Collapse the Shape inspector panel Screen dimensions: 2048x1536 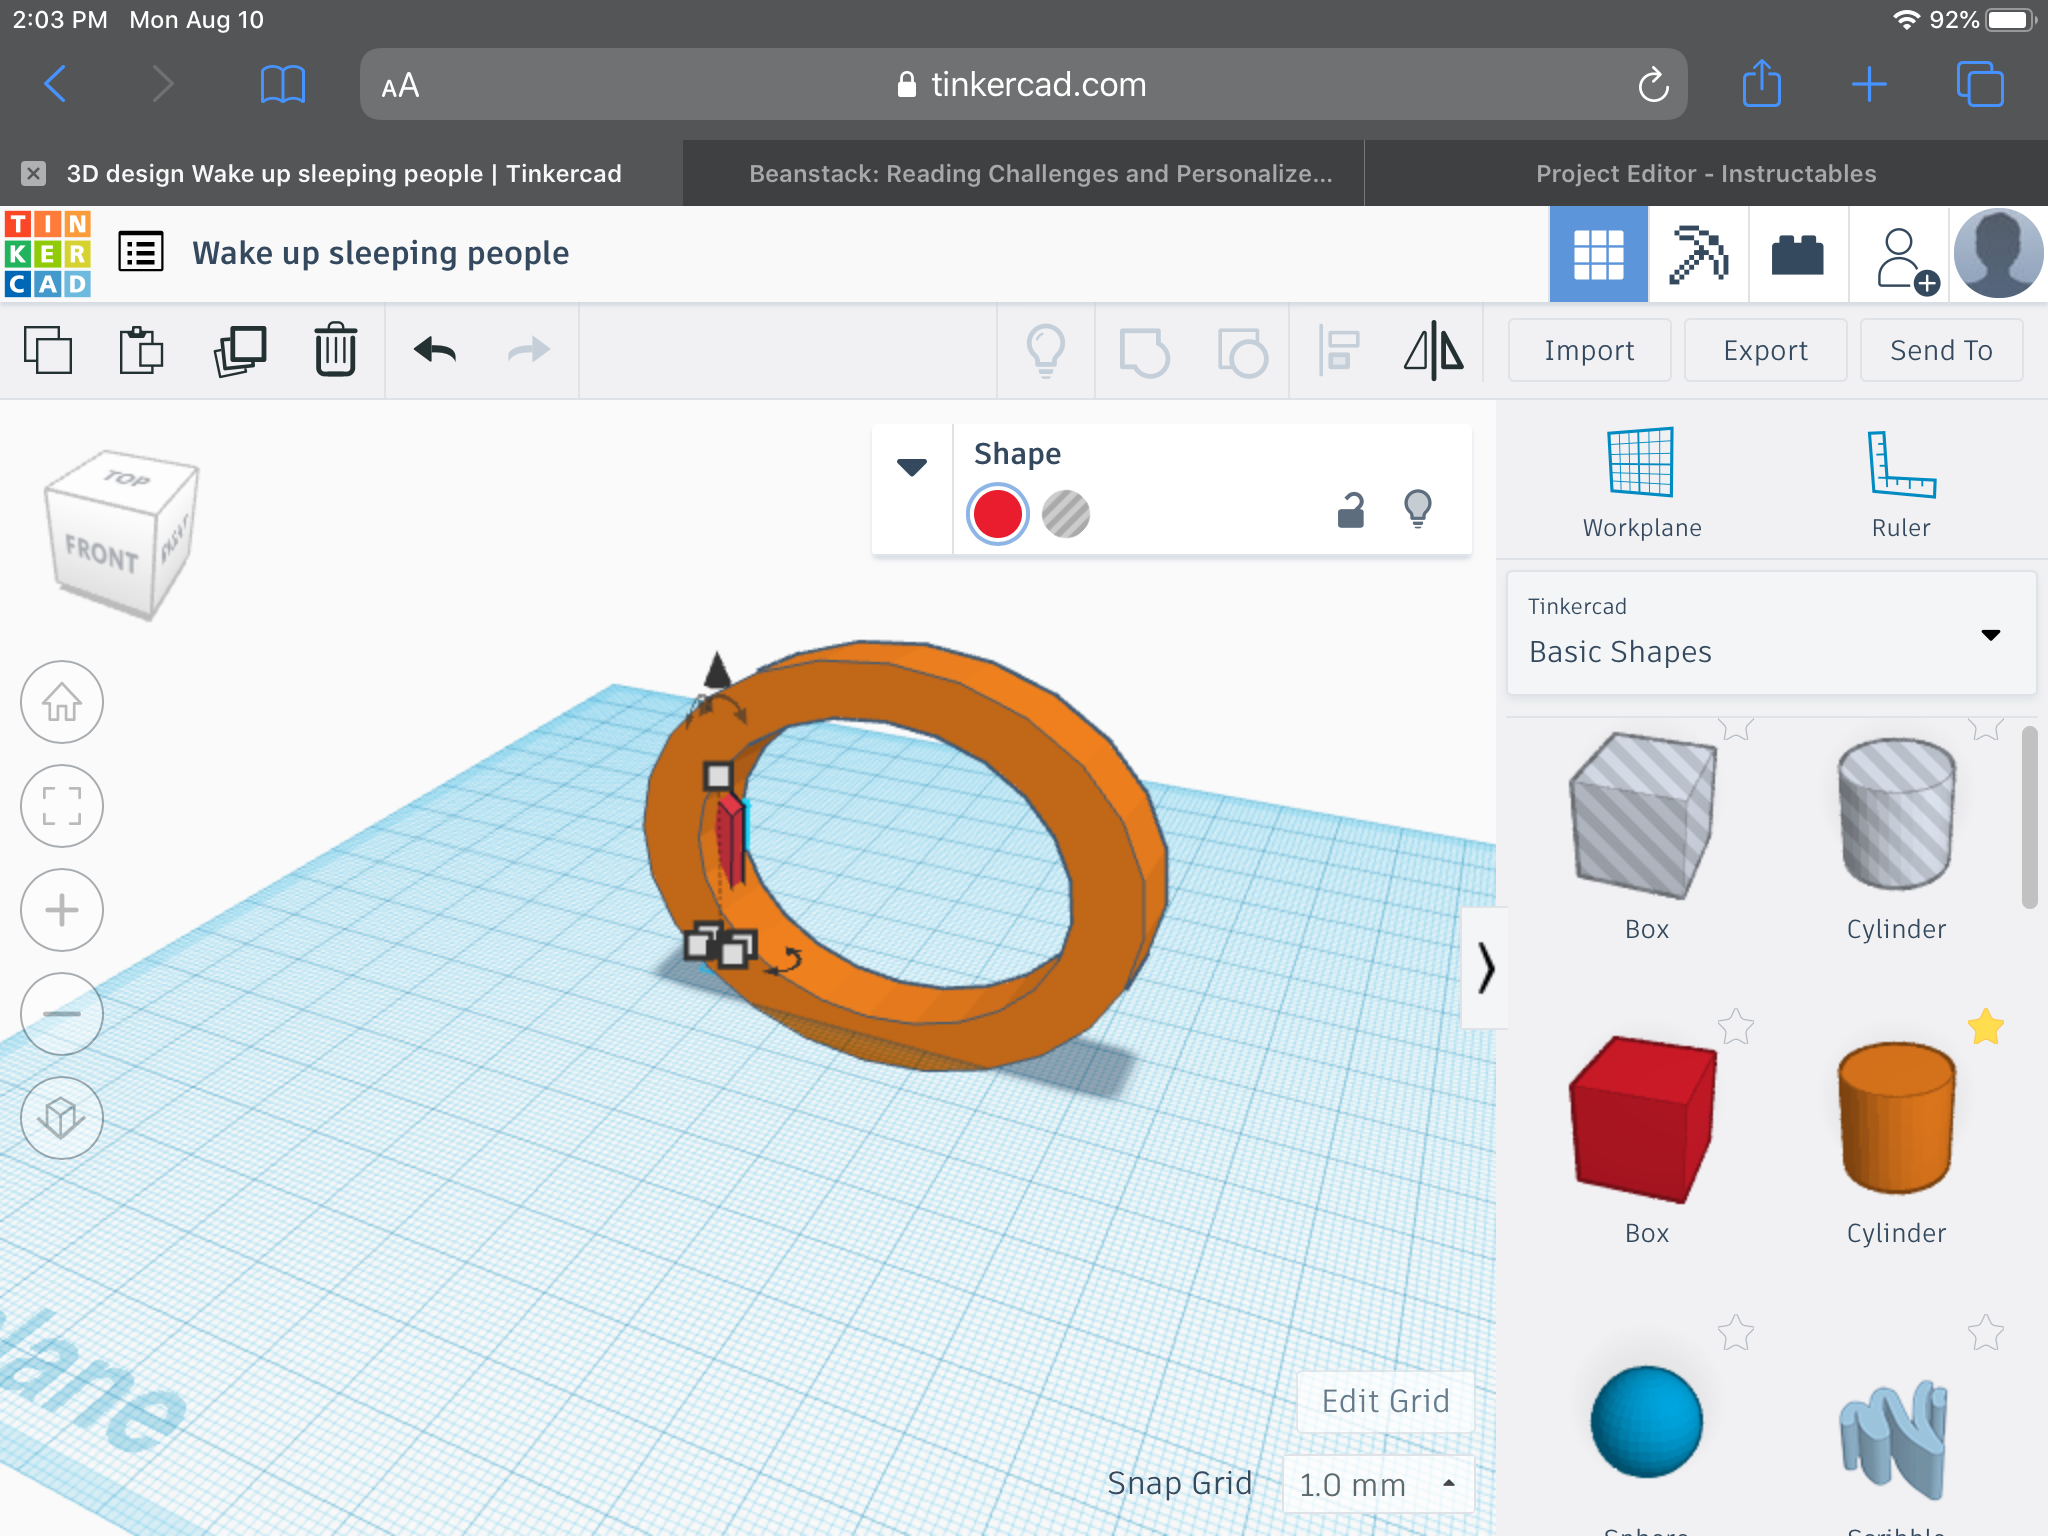coord(911,467)
